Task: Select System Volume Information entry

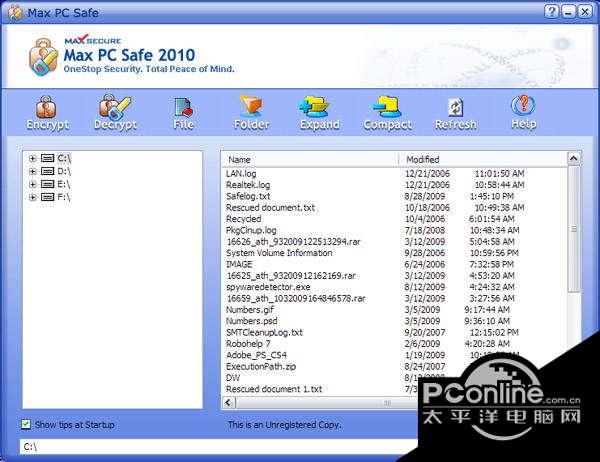Action: [x=279, y=253]
